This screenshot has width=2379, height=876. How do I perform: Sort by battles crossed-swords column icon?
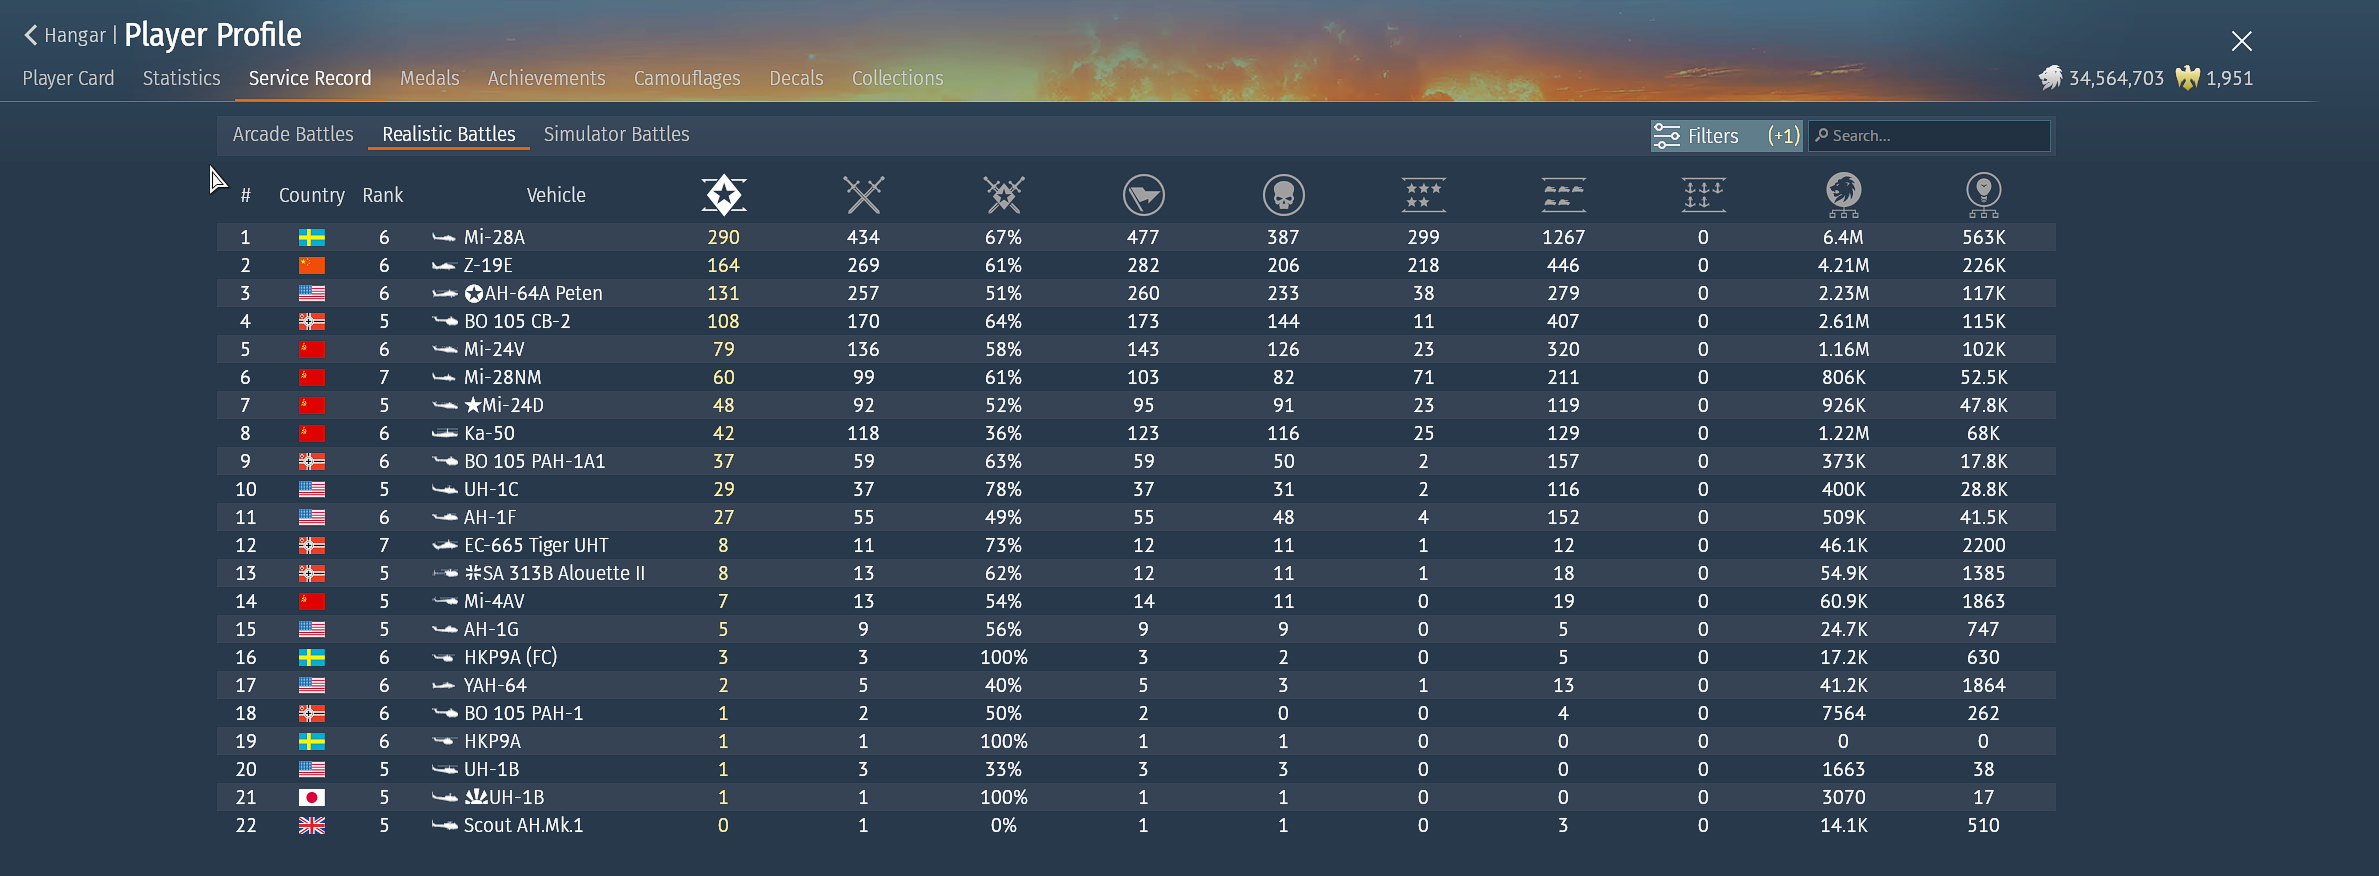[x=863, y=195]
